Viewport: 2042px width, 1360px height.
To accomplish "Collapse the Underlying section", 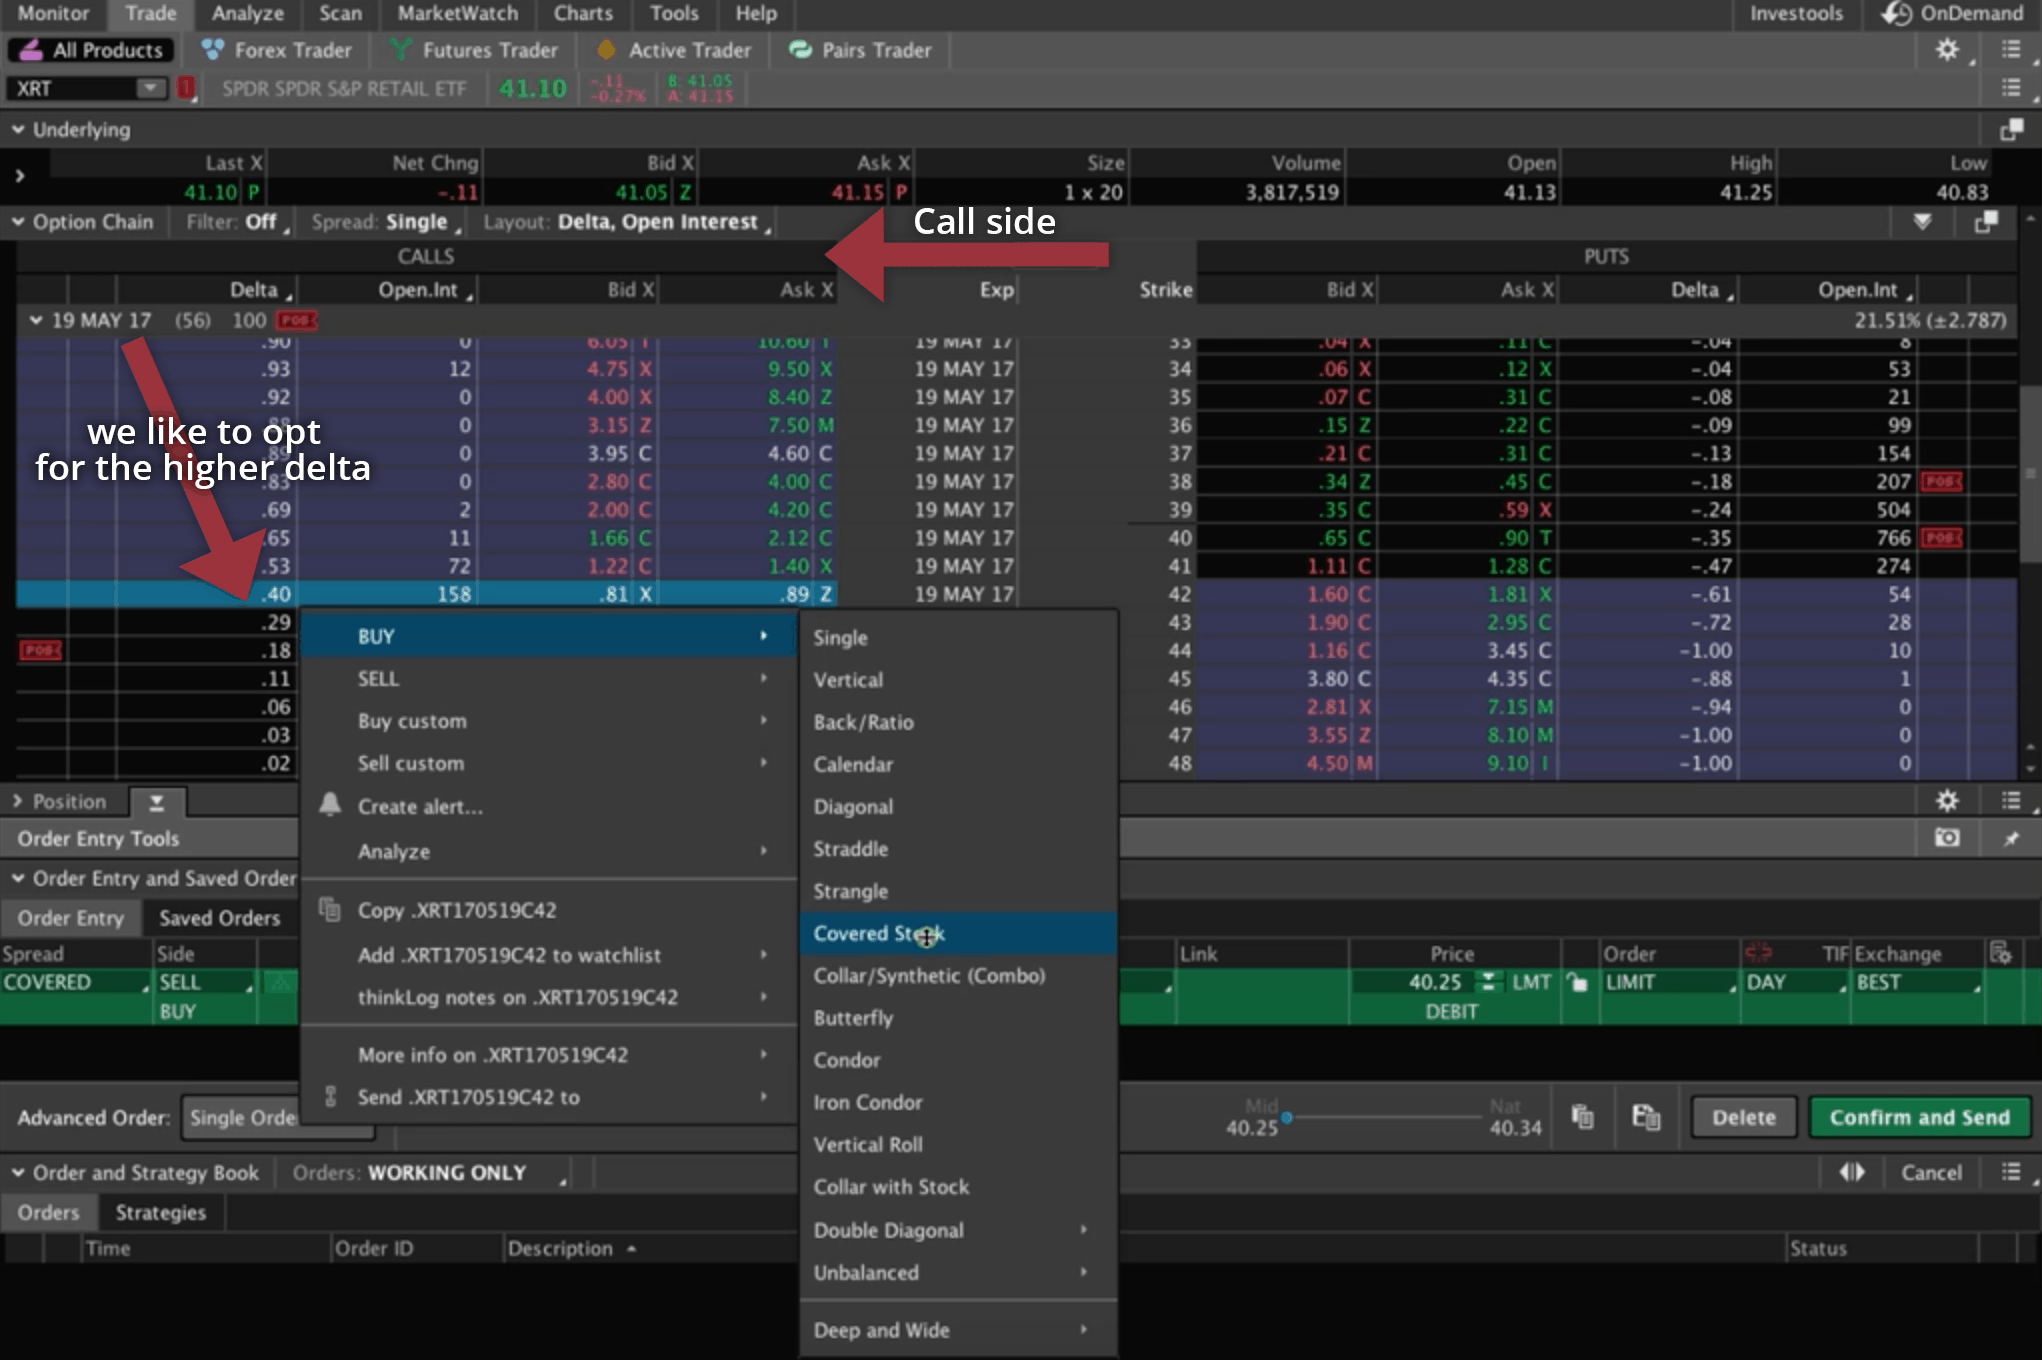I will click(x=18, y=130).
